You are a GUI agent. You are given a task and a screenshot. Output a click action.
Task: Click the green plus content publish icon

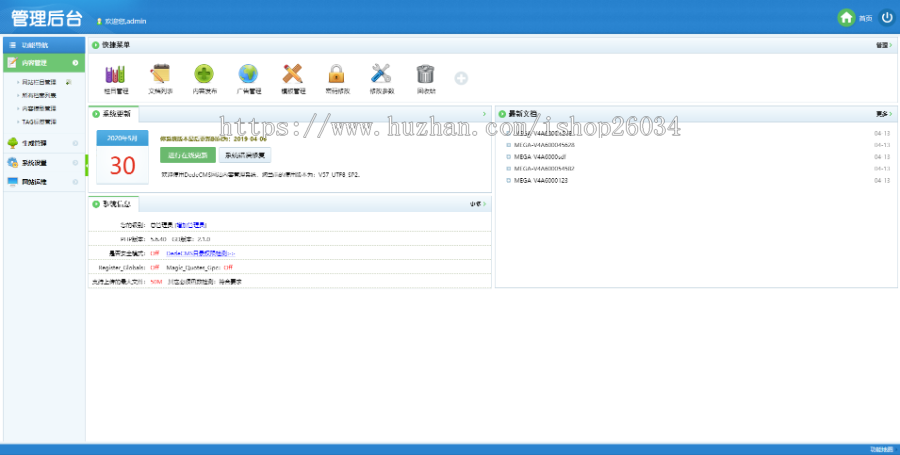tap(204, 74)
